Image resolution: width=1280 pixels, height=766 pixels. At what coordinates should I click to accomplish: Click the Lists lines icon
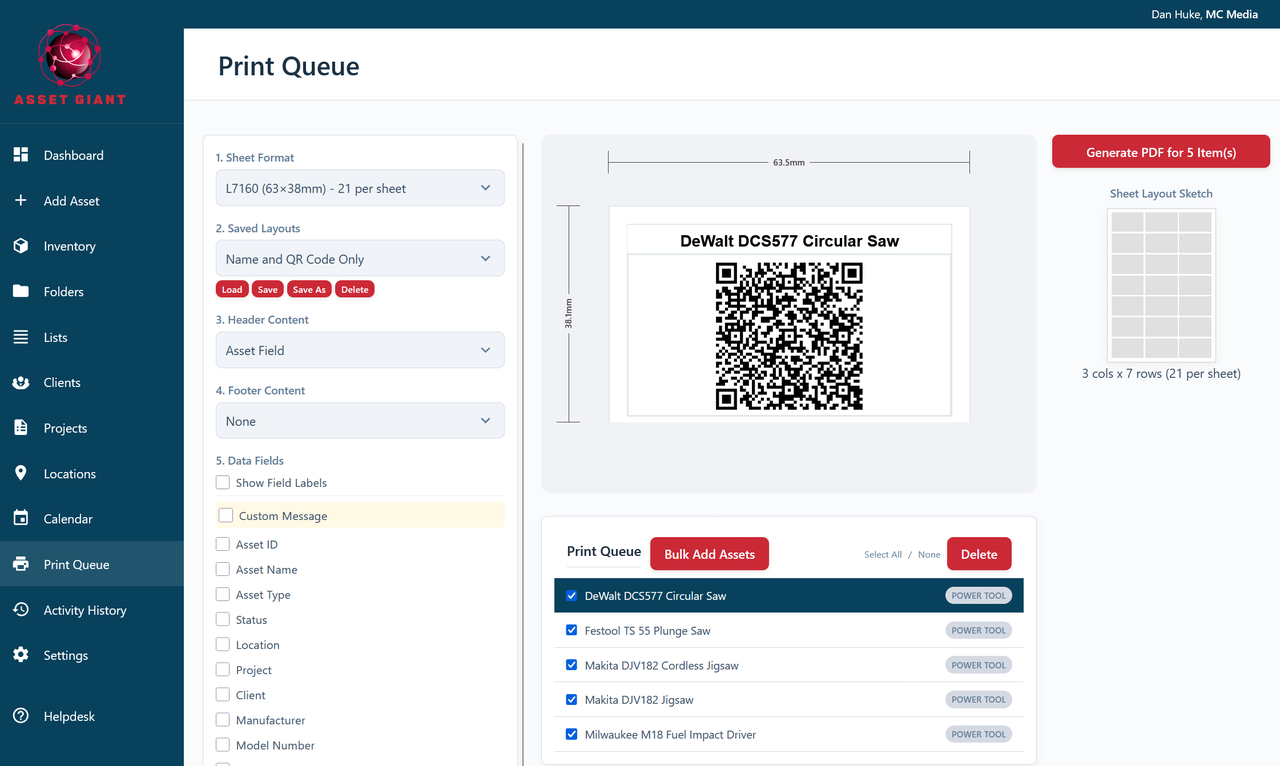pyautogui.click(x=20, y=337)
